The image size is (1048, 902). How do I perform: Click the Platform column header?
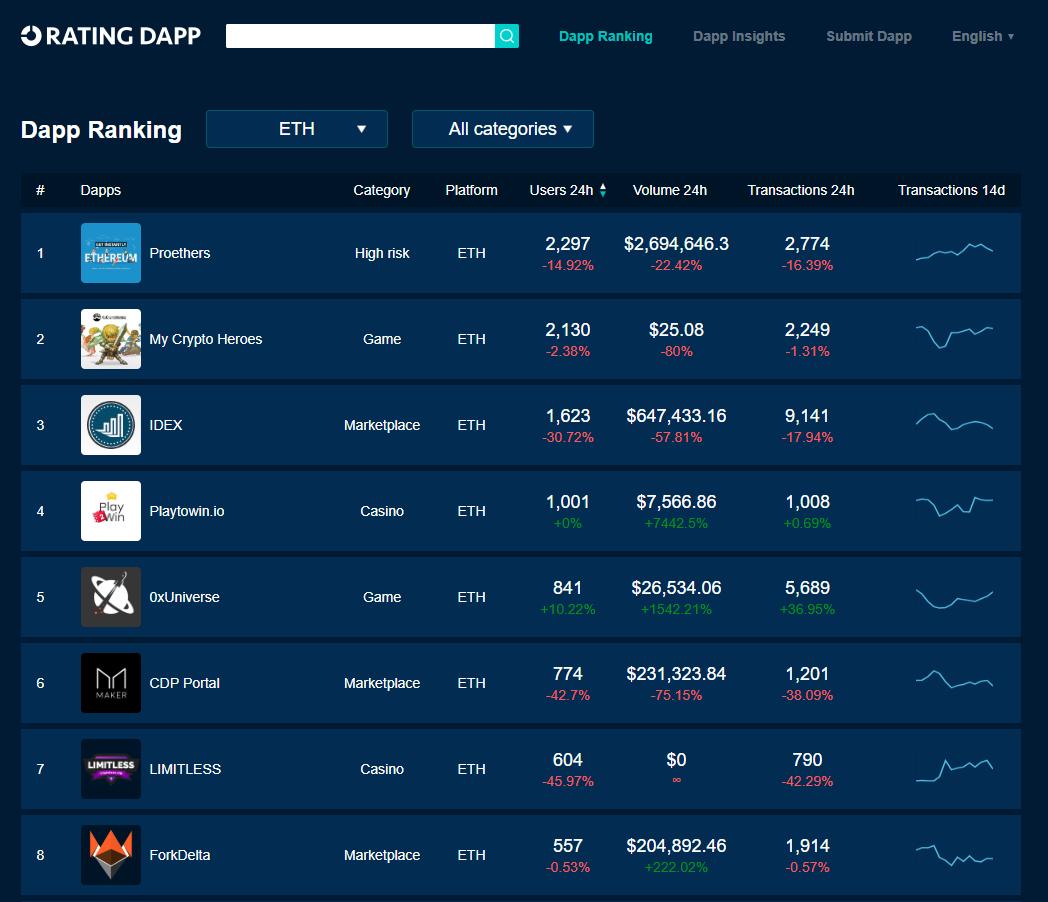pos(471,190)
